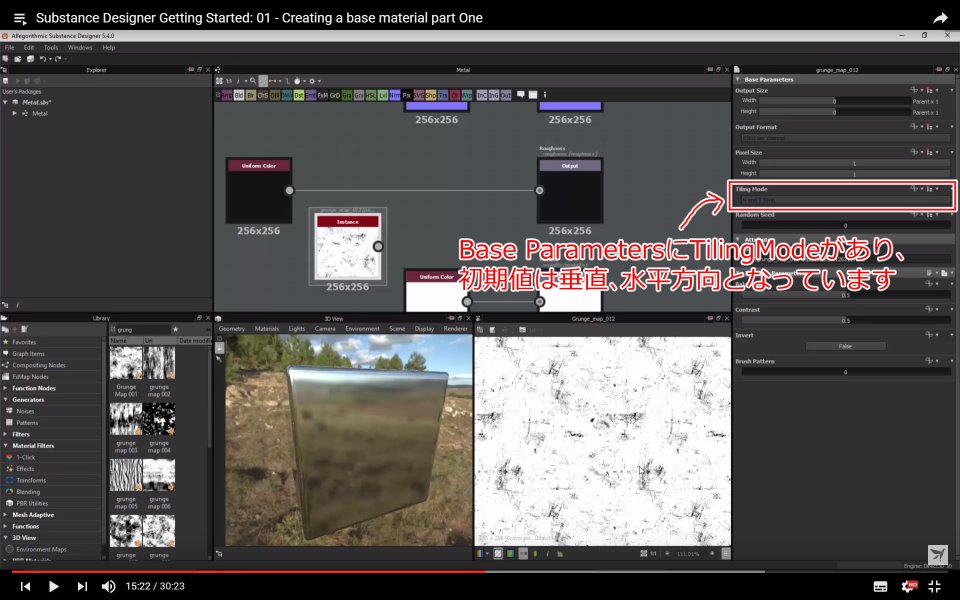
Task: Add a Levels node (Lvl) from the toolbar
Action: (x=383, y=96)
